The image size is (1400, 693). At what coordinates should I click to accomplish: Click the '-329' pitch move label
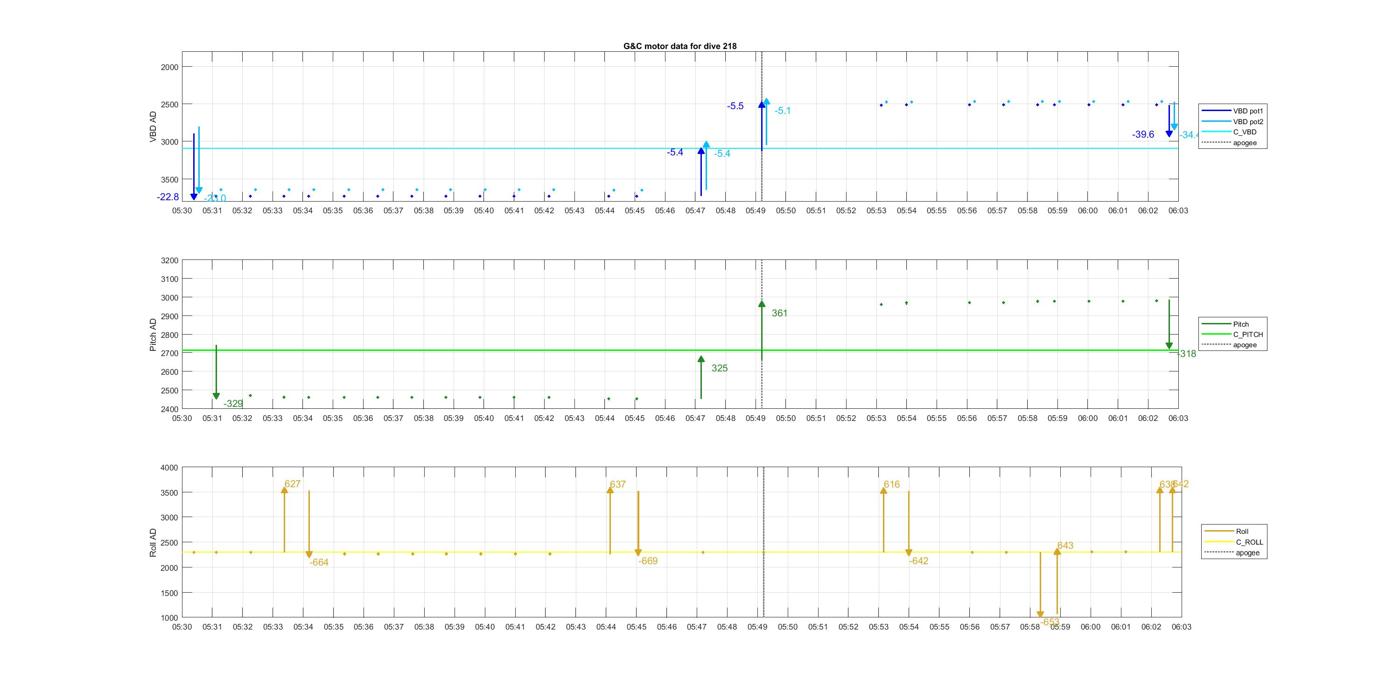(233, 404)
